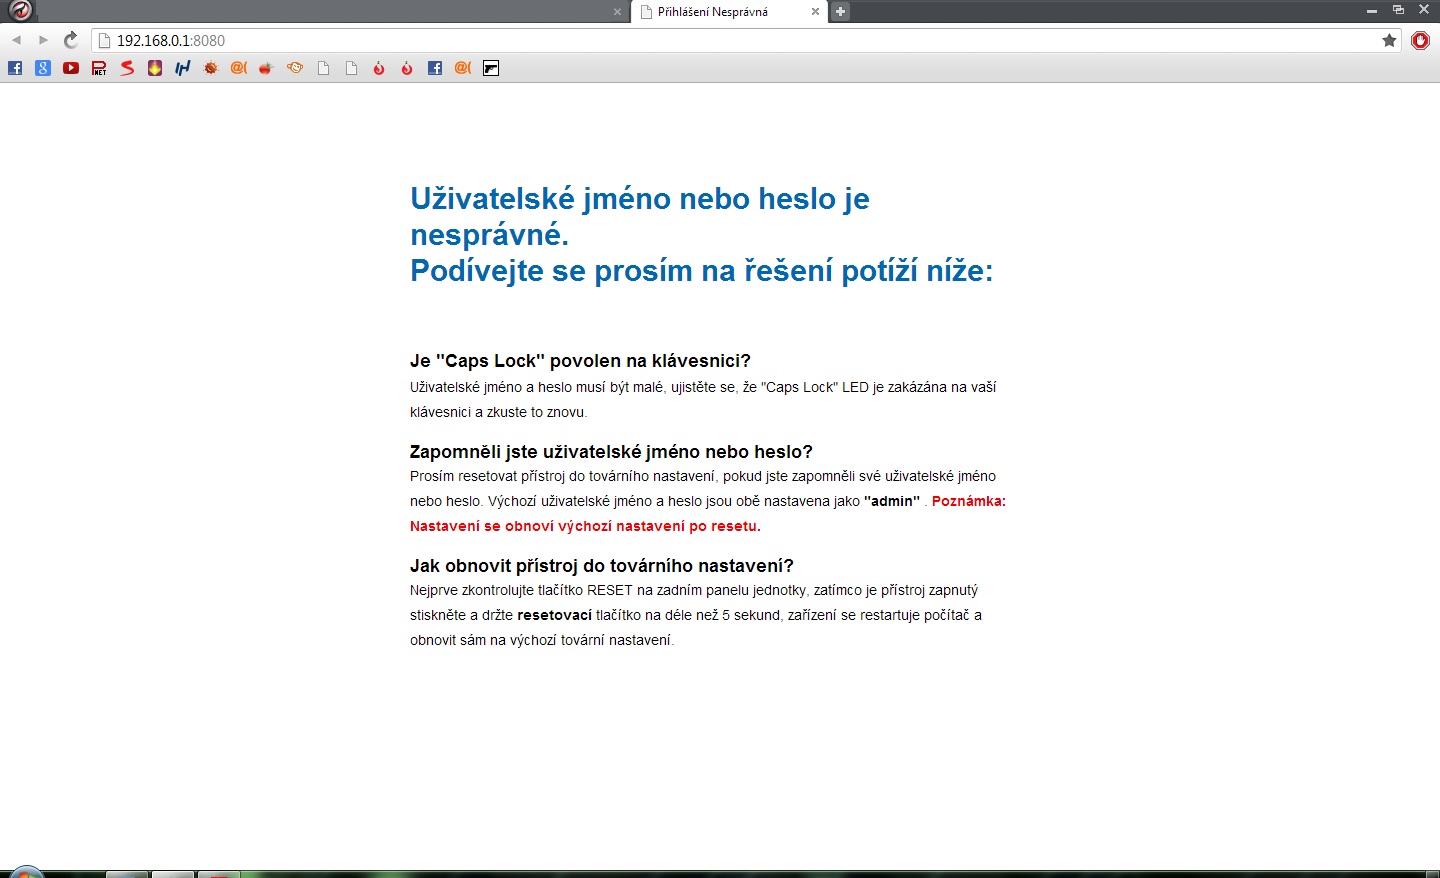Bookmark this page with the star icon
Screen dimensions: 1440x878
tap(1389, 40)
